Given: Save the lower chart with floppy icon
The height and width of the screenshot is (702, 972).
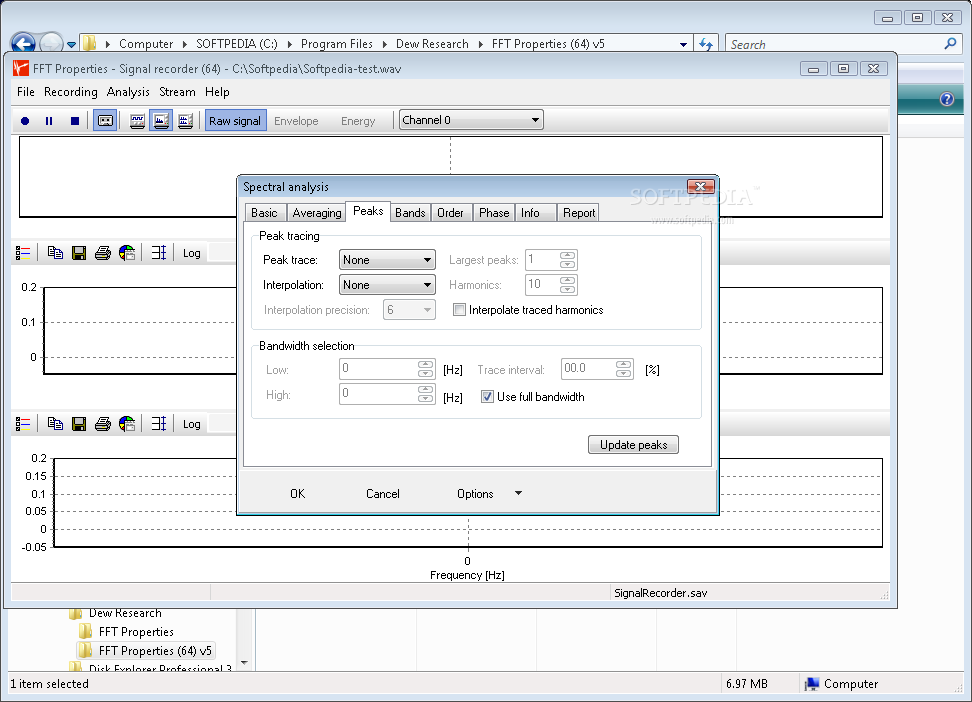Looking at the screenshot, I should (79, 424).
